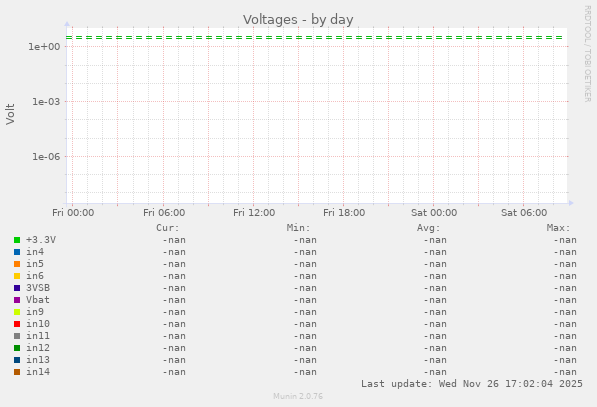
Task: Click the 1e-06 y-axis tick label
Action: point(46,156)
